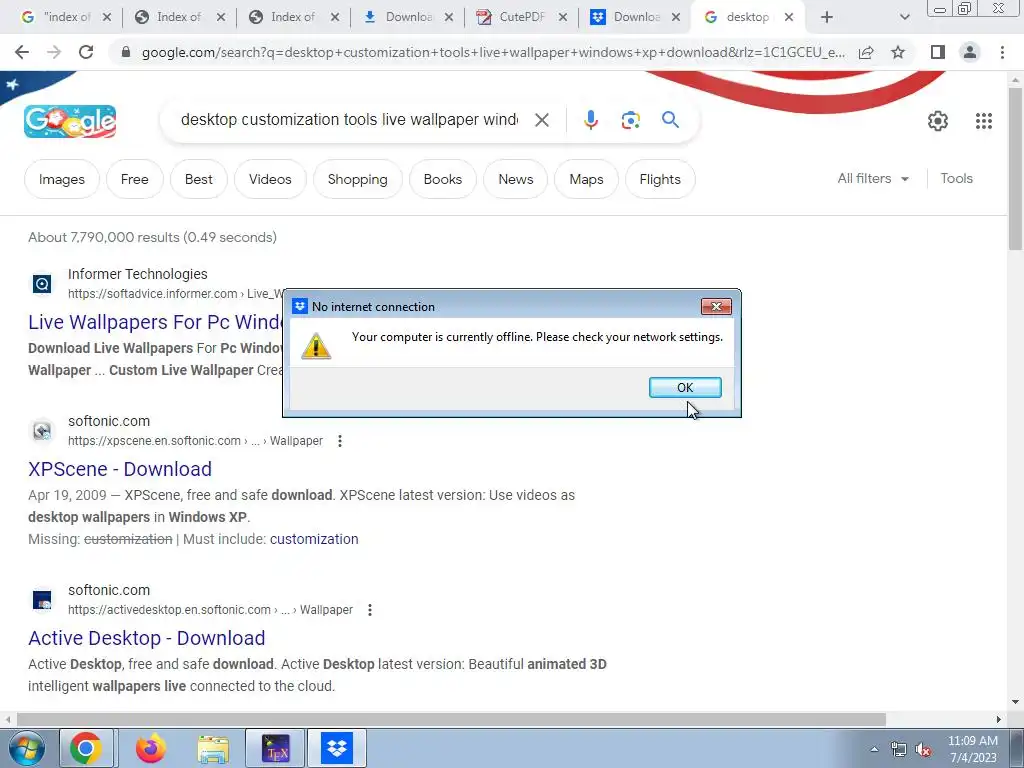Click softonic favicon beside XPScene result
Image resolution: width=1024 pixels, height=768 pixels.
click(x=42, y=431)
